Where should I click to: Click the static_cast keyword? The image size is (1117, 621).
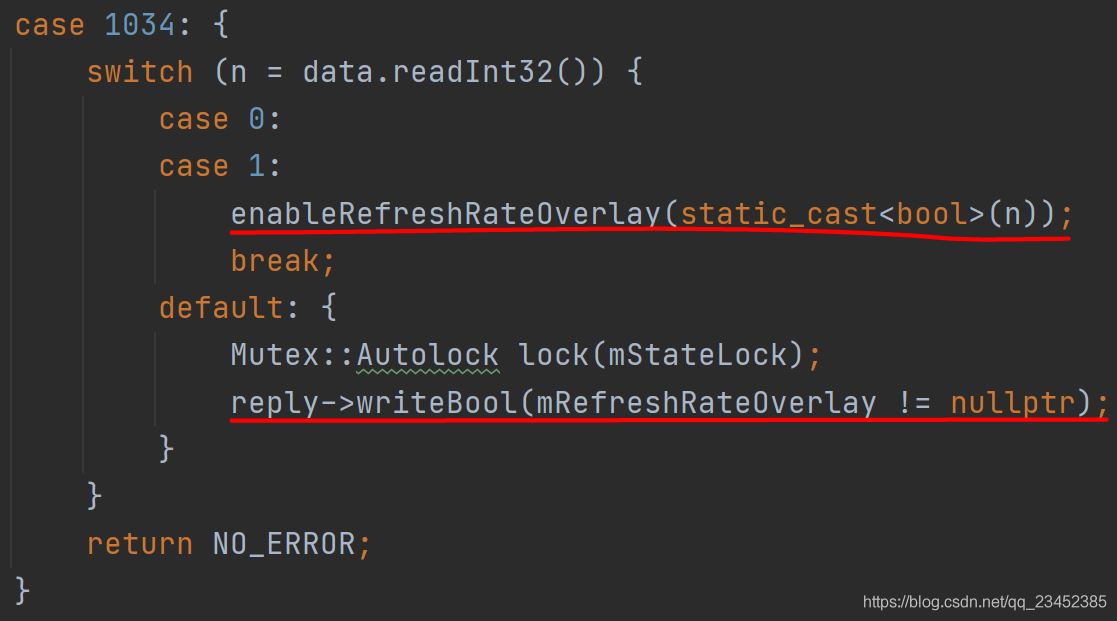(x=778, y=213)
